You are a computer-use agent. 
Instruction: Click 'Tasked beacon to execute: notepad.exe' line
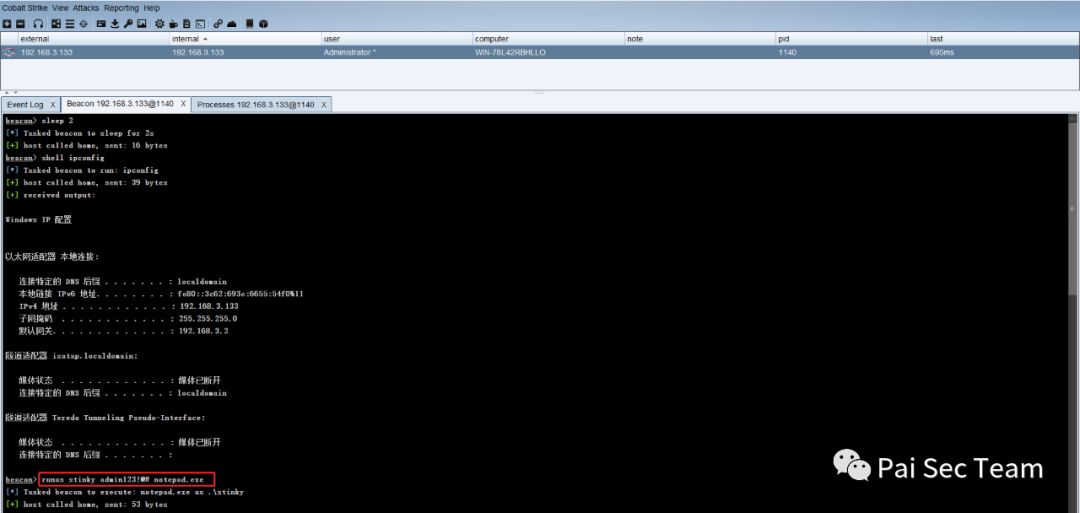click(125, 492)
